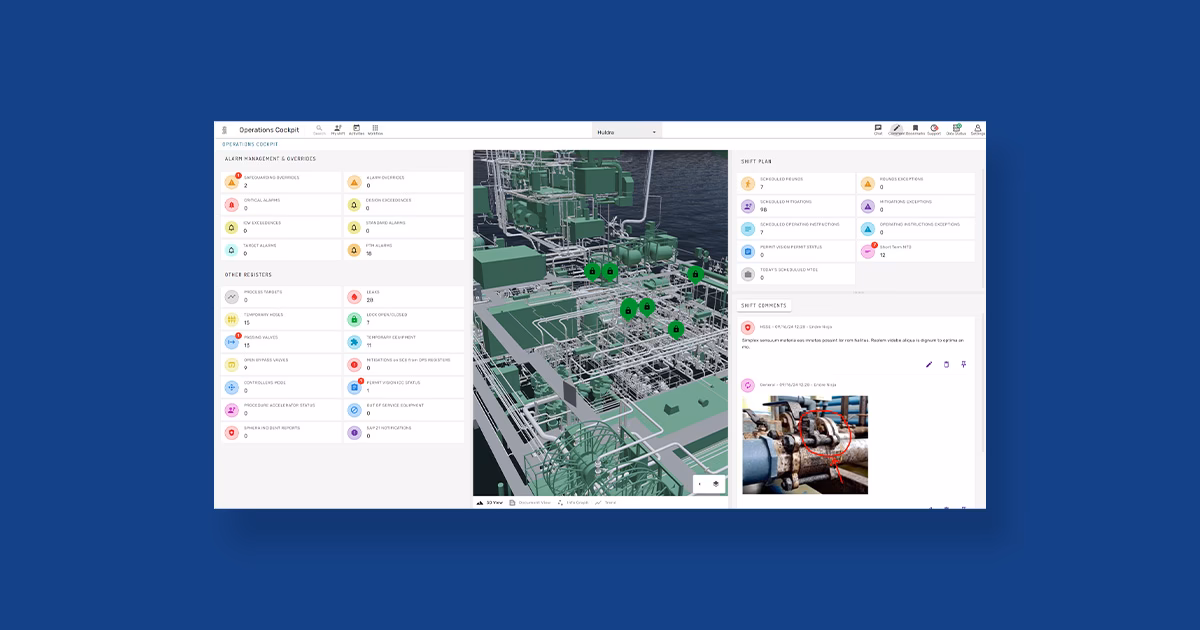1200x630 pixels.
Task: Check Data Status via its icon
Action: [957, 128]
